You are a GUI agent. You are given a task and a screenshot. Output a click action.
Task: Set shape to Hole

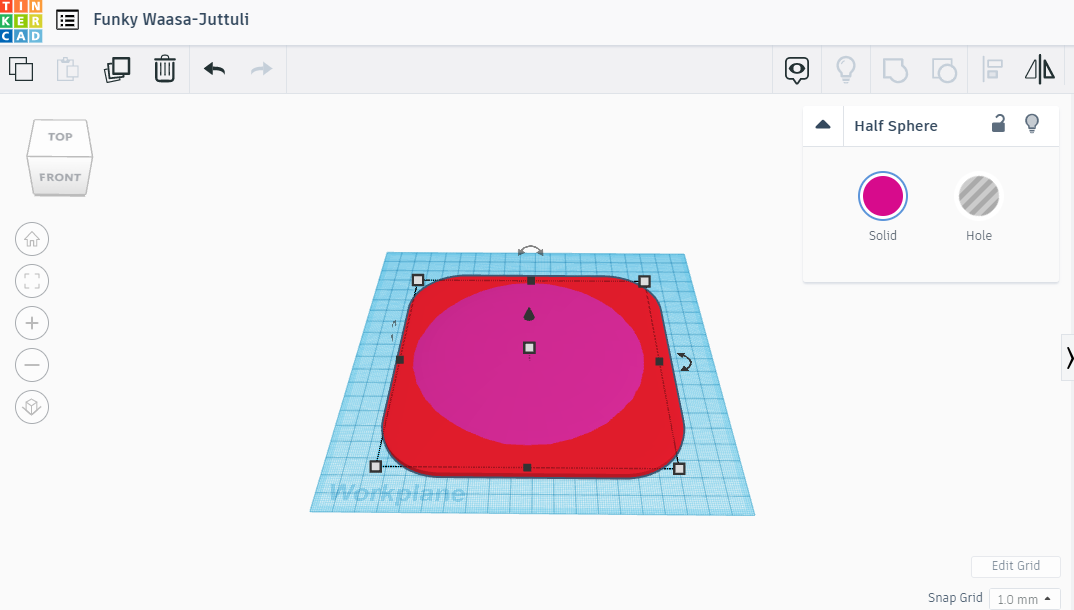979,196
